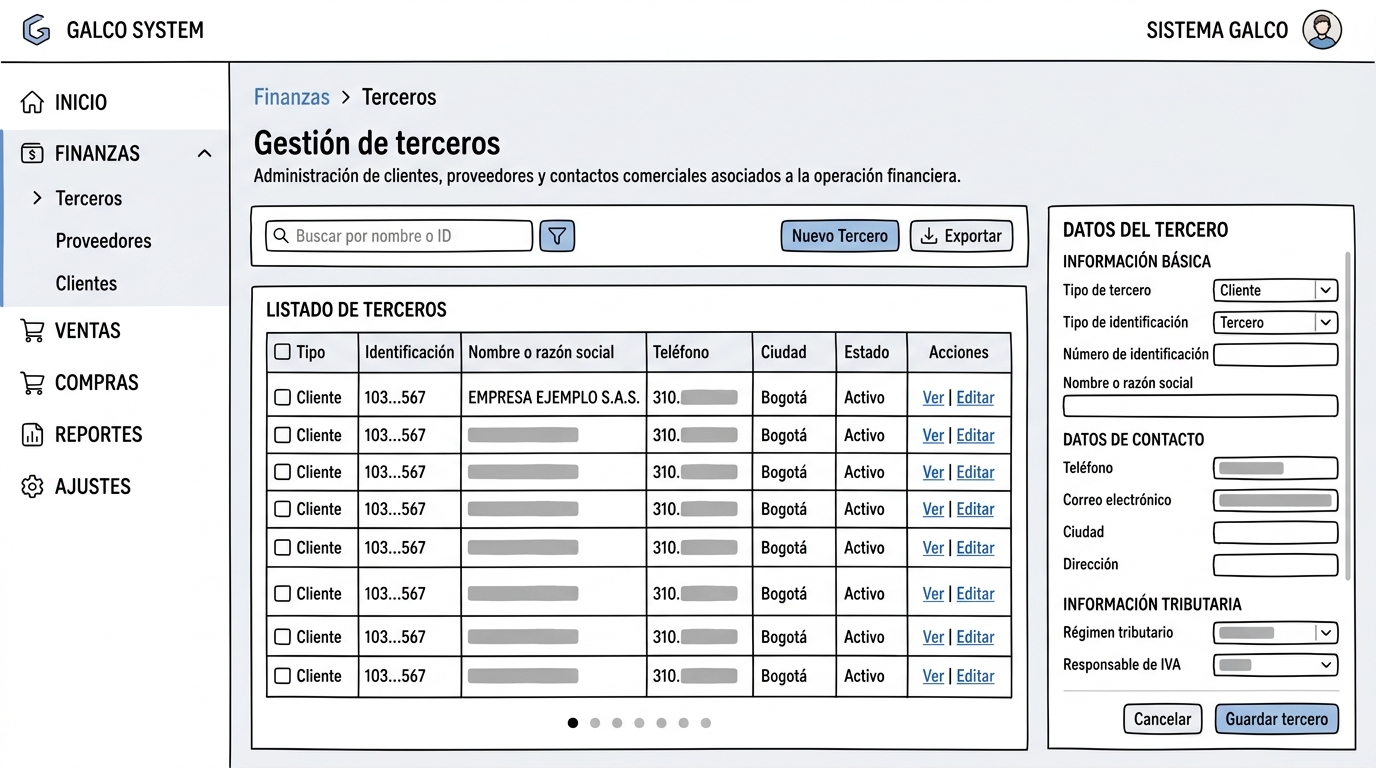Collapse the FINANZAS menu with its chevron
The image size is (1376, 768).
(x=204, y=154)
